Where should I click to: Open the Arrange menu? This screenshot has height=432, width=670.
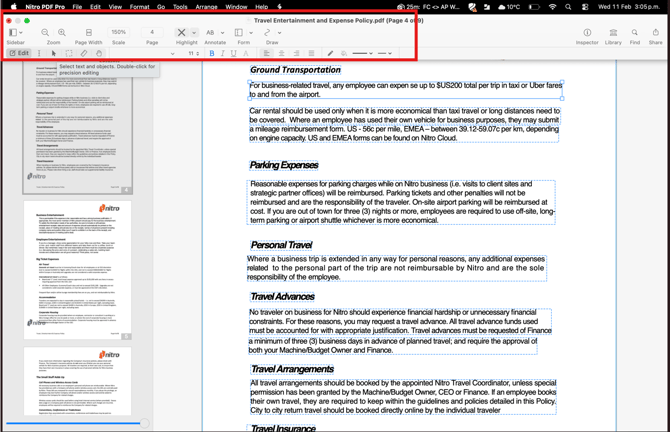tap(206, 7)
